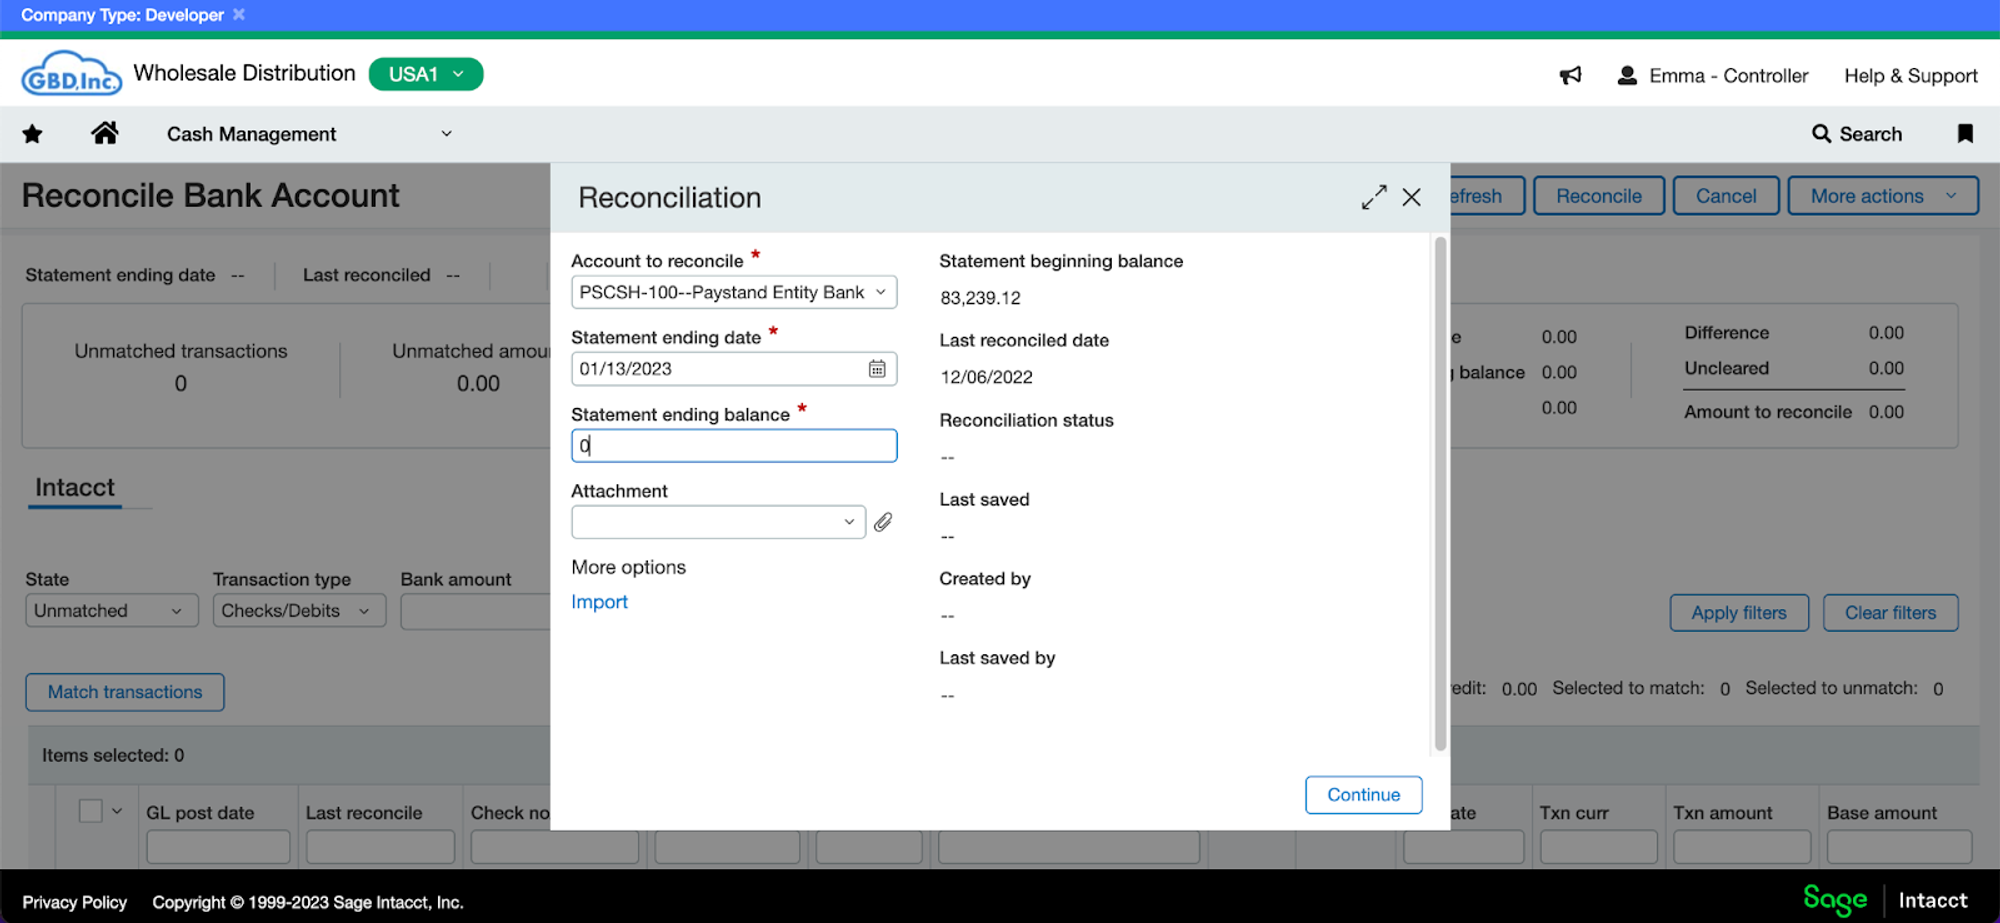Click the Statement ending balance field

(733, 445)
